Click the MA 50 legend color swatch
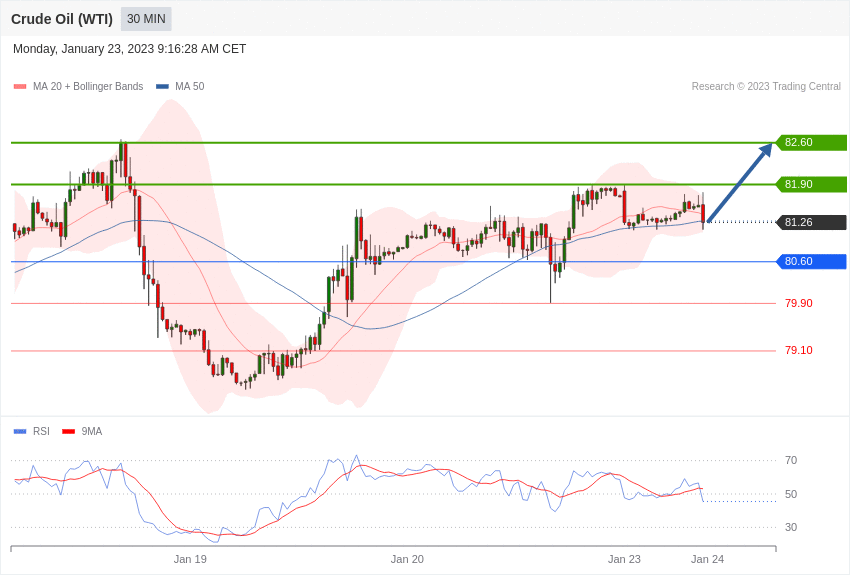The height and width of the screenshot is (576, 850). 162,87
